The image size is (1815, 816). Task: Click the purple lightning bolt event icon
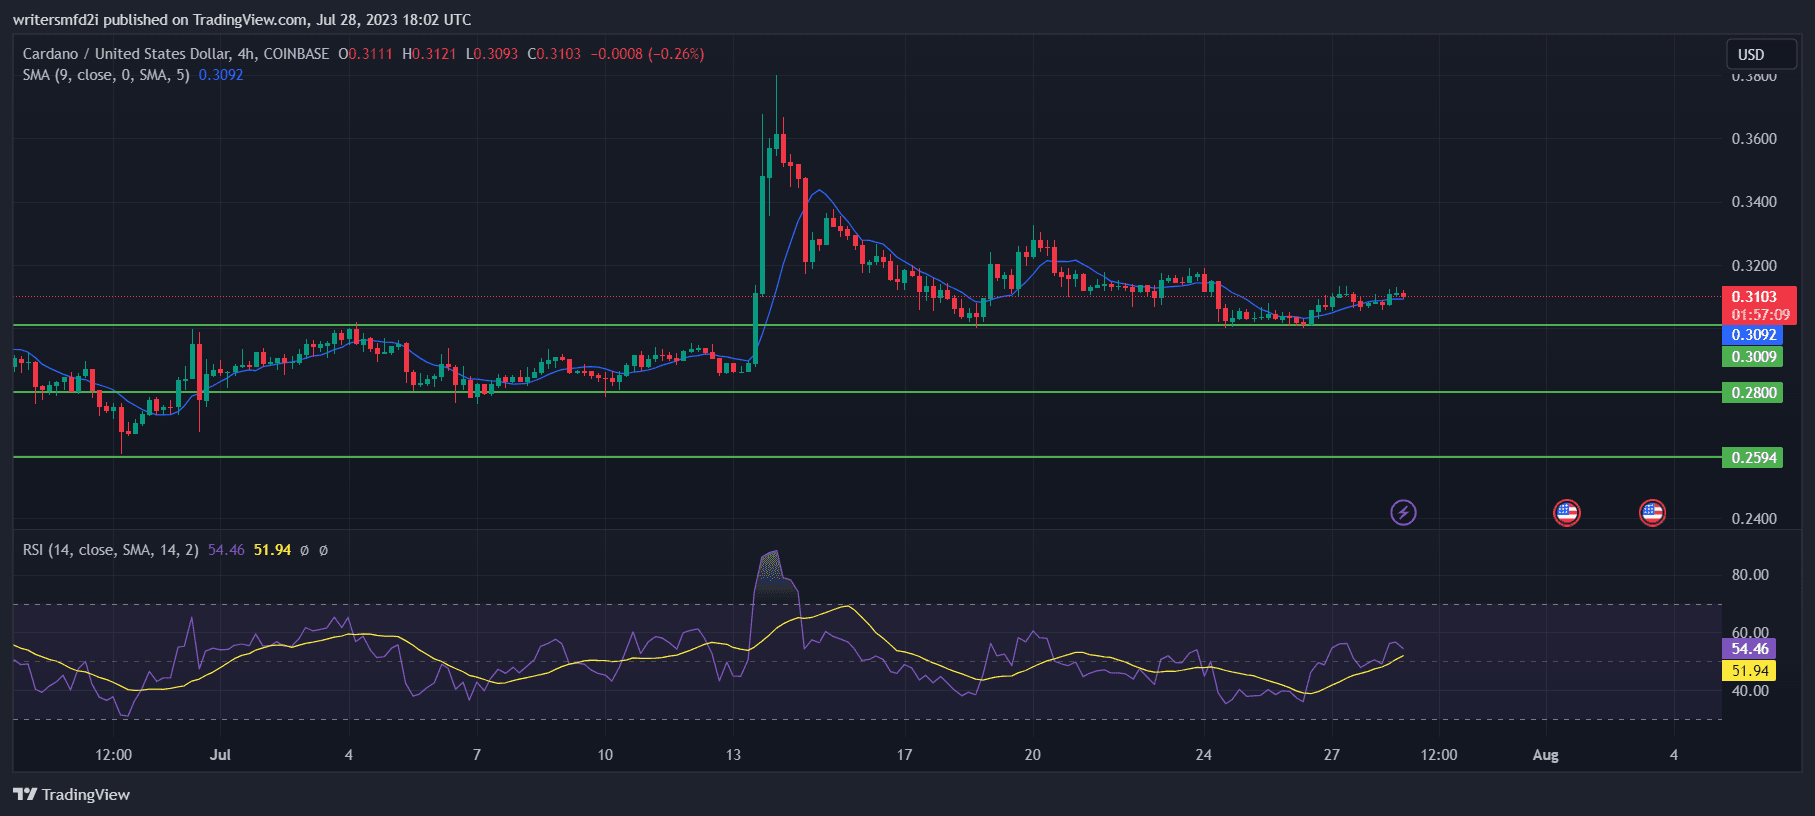point(1403,513)
